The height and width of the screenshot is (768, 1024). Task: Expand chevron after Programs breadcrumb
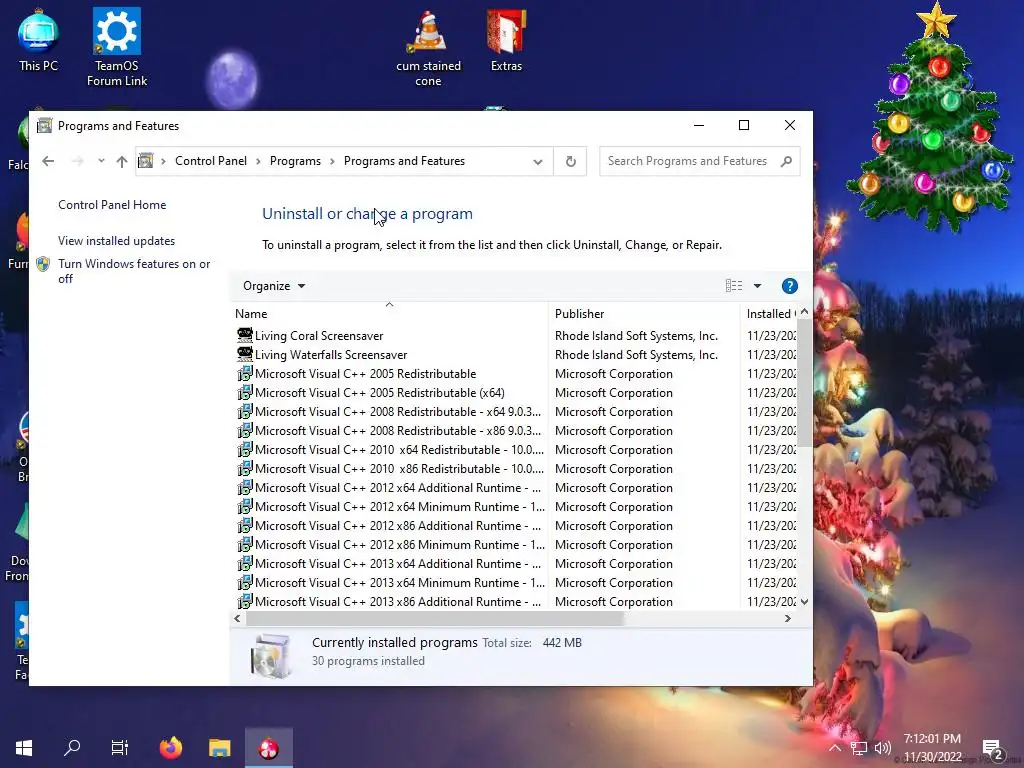332,161
